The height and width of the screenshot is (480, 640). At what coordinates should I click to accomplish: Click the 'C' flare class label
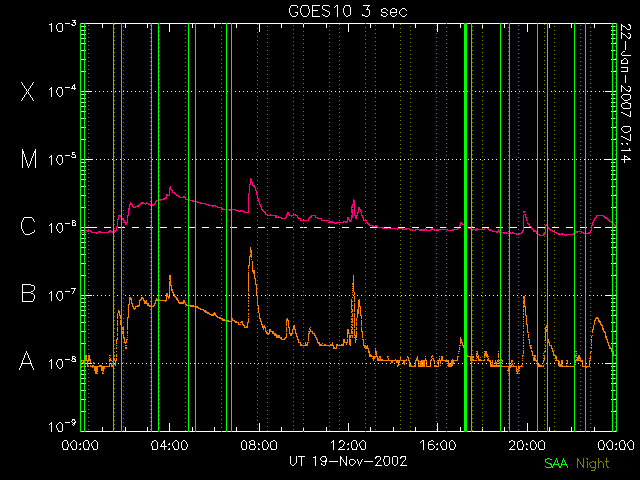(x=28, y=226)
